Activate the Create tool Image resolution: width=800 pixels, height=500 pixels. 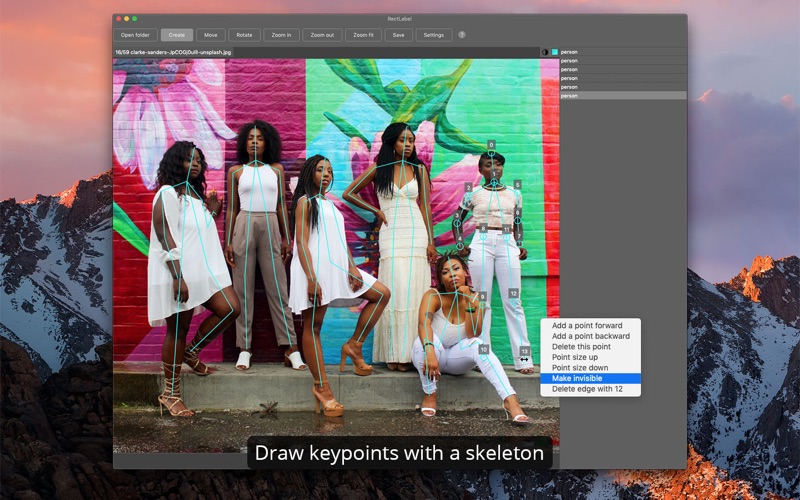176,35
